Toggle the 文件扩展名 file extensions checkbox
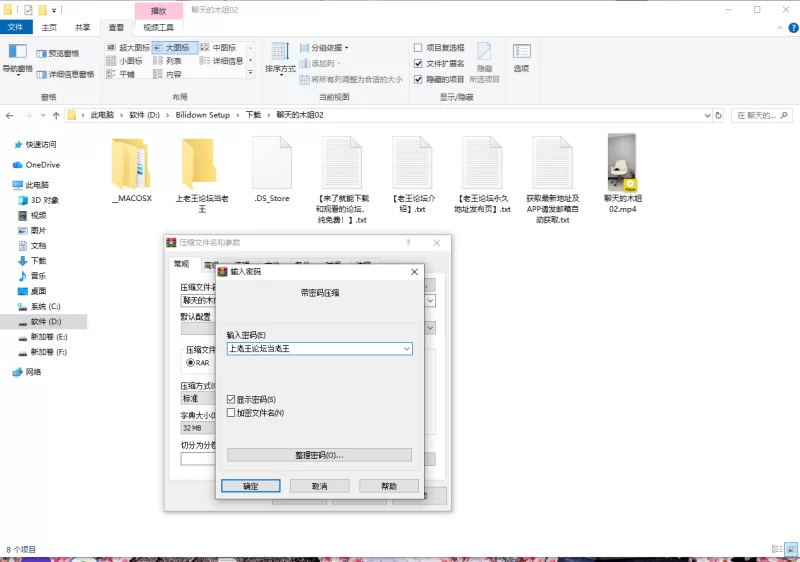 pos(419,63)
